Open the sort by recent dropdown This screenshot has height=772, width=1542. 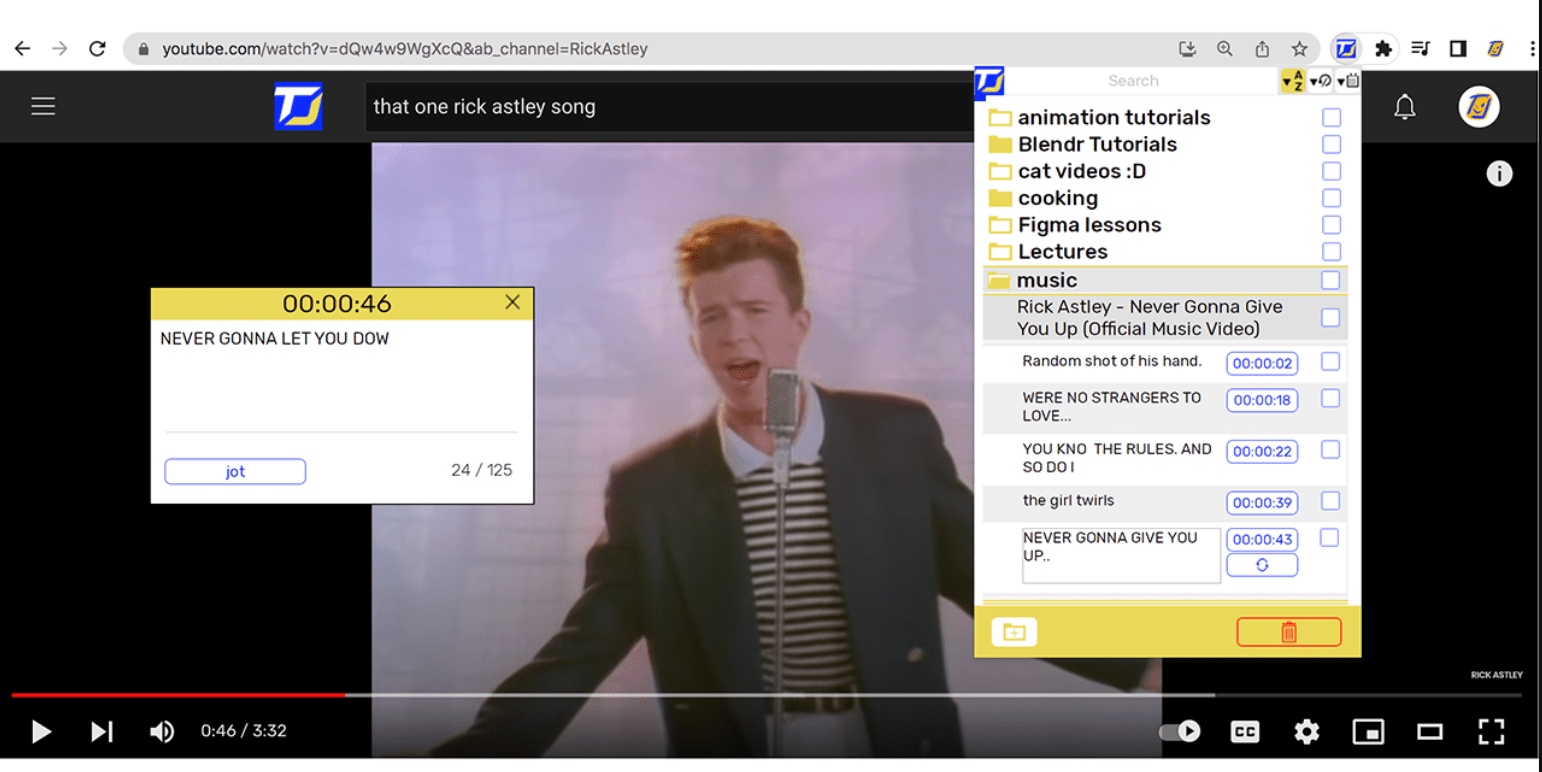(1320, 81)
